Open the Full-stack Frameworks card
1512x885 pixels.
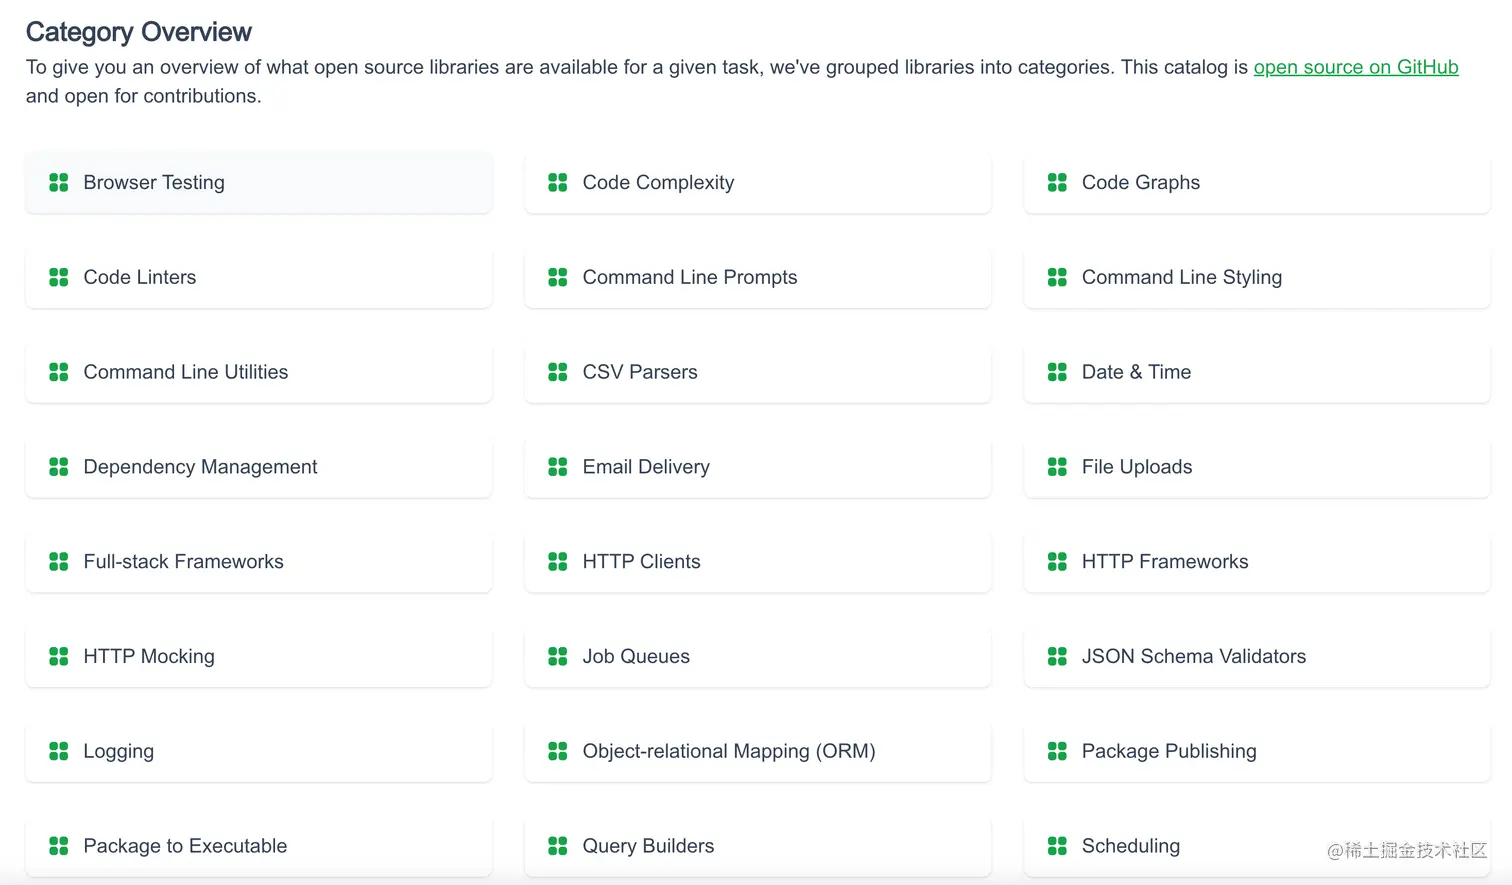tap(184, 562)
